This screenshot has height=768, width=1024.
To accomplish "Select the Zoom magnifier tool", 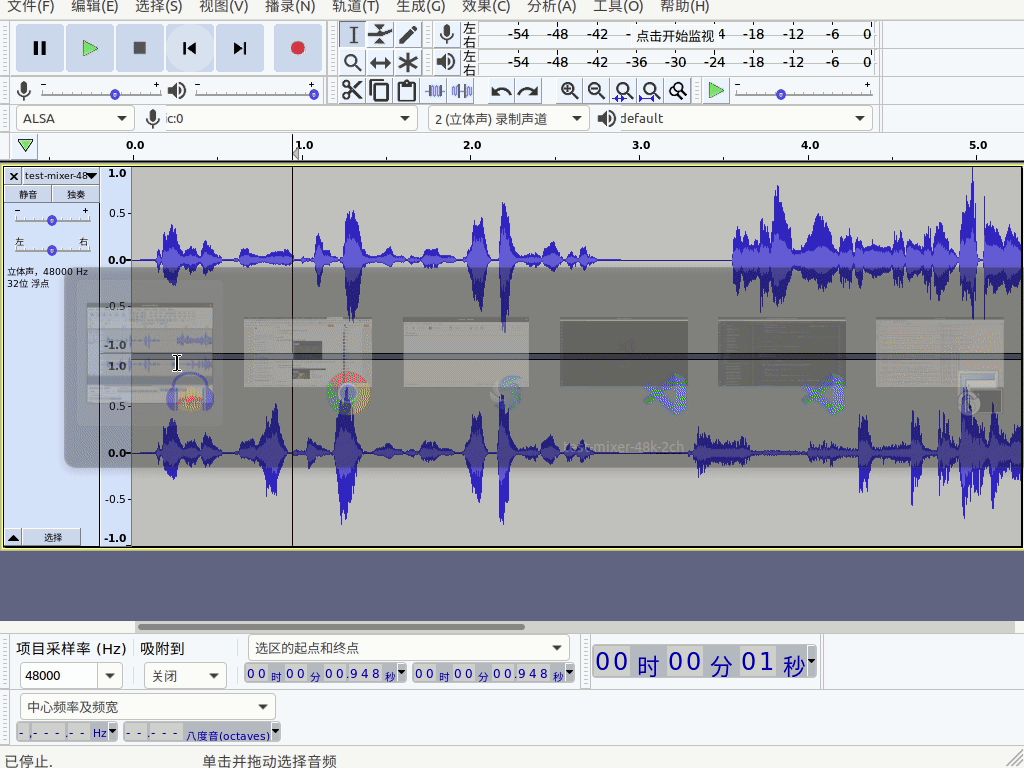I will pyautogui.click(x=353, y=63).
